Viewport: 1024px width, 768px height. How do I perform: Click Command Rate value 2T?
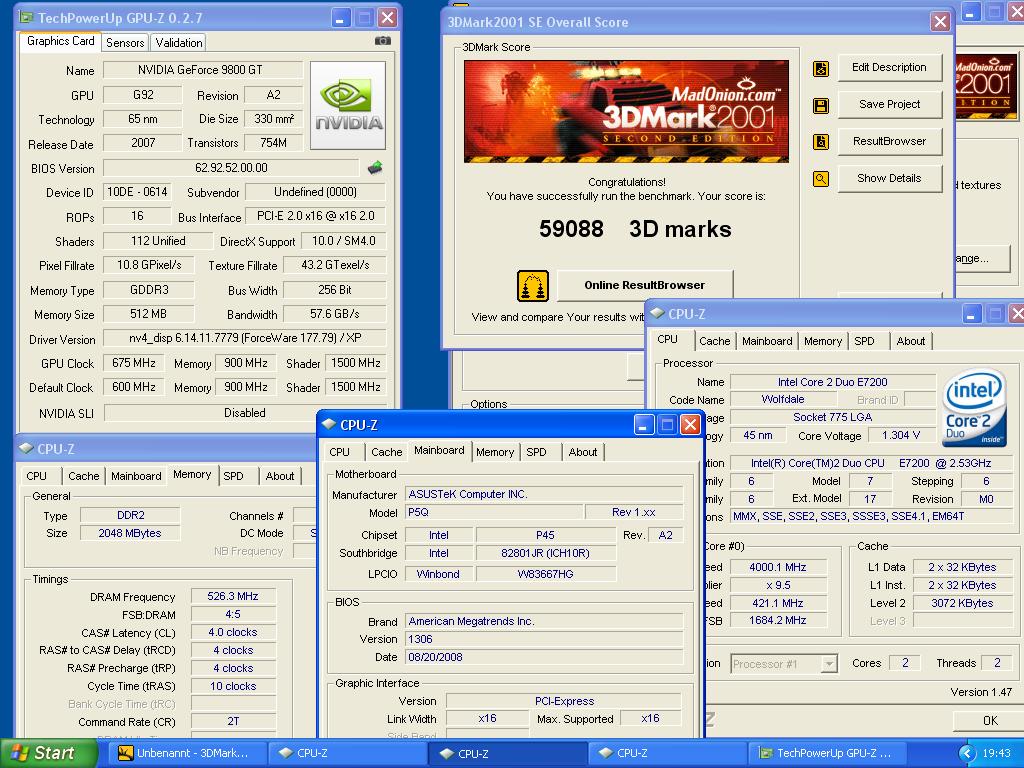tap(232, 722)
